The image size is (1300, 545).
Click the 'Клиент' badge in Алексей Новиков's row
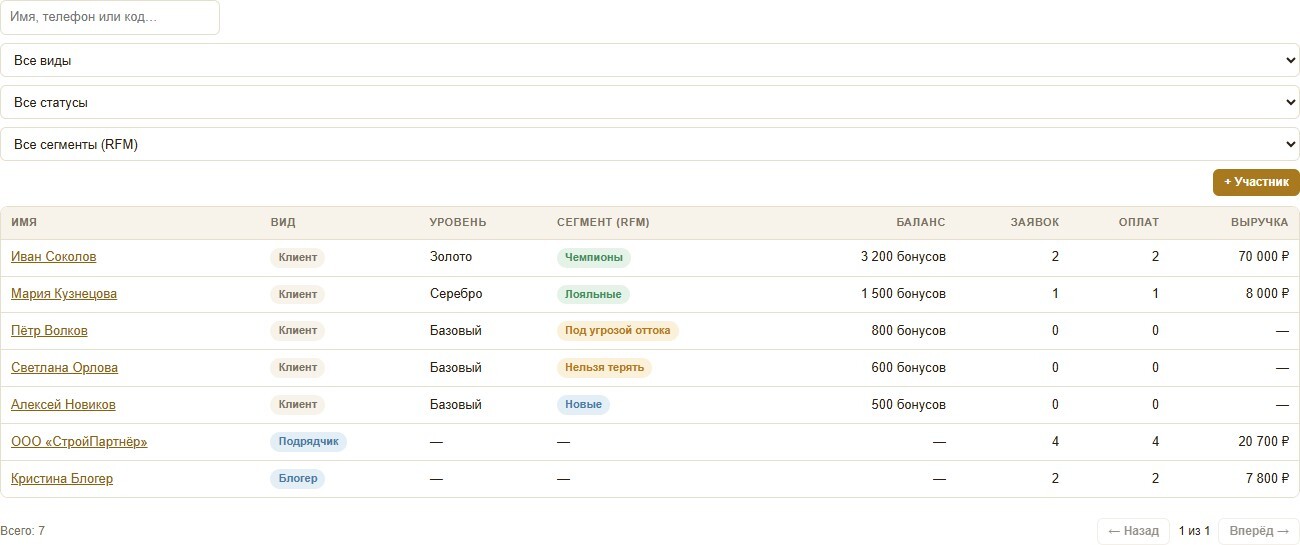click(298, 405)
